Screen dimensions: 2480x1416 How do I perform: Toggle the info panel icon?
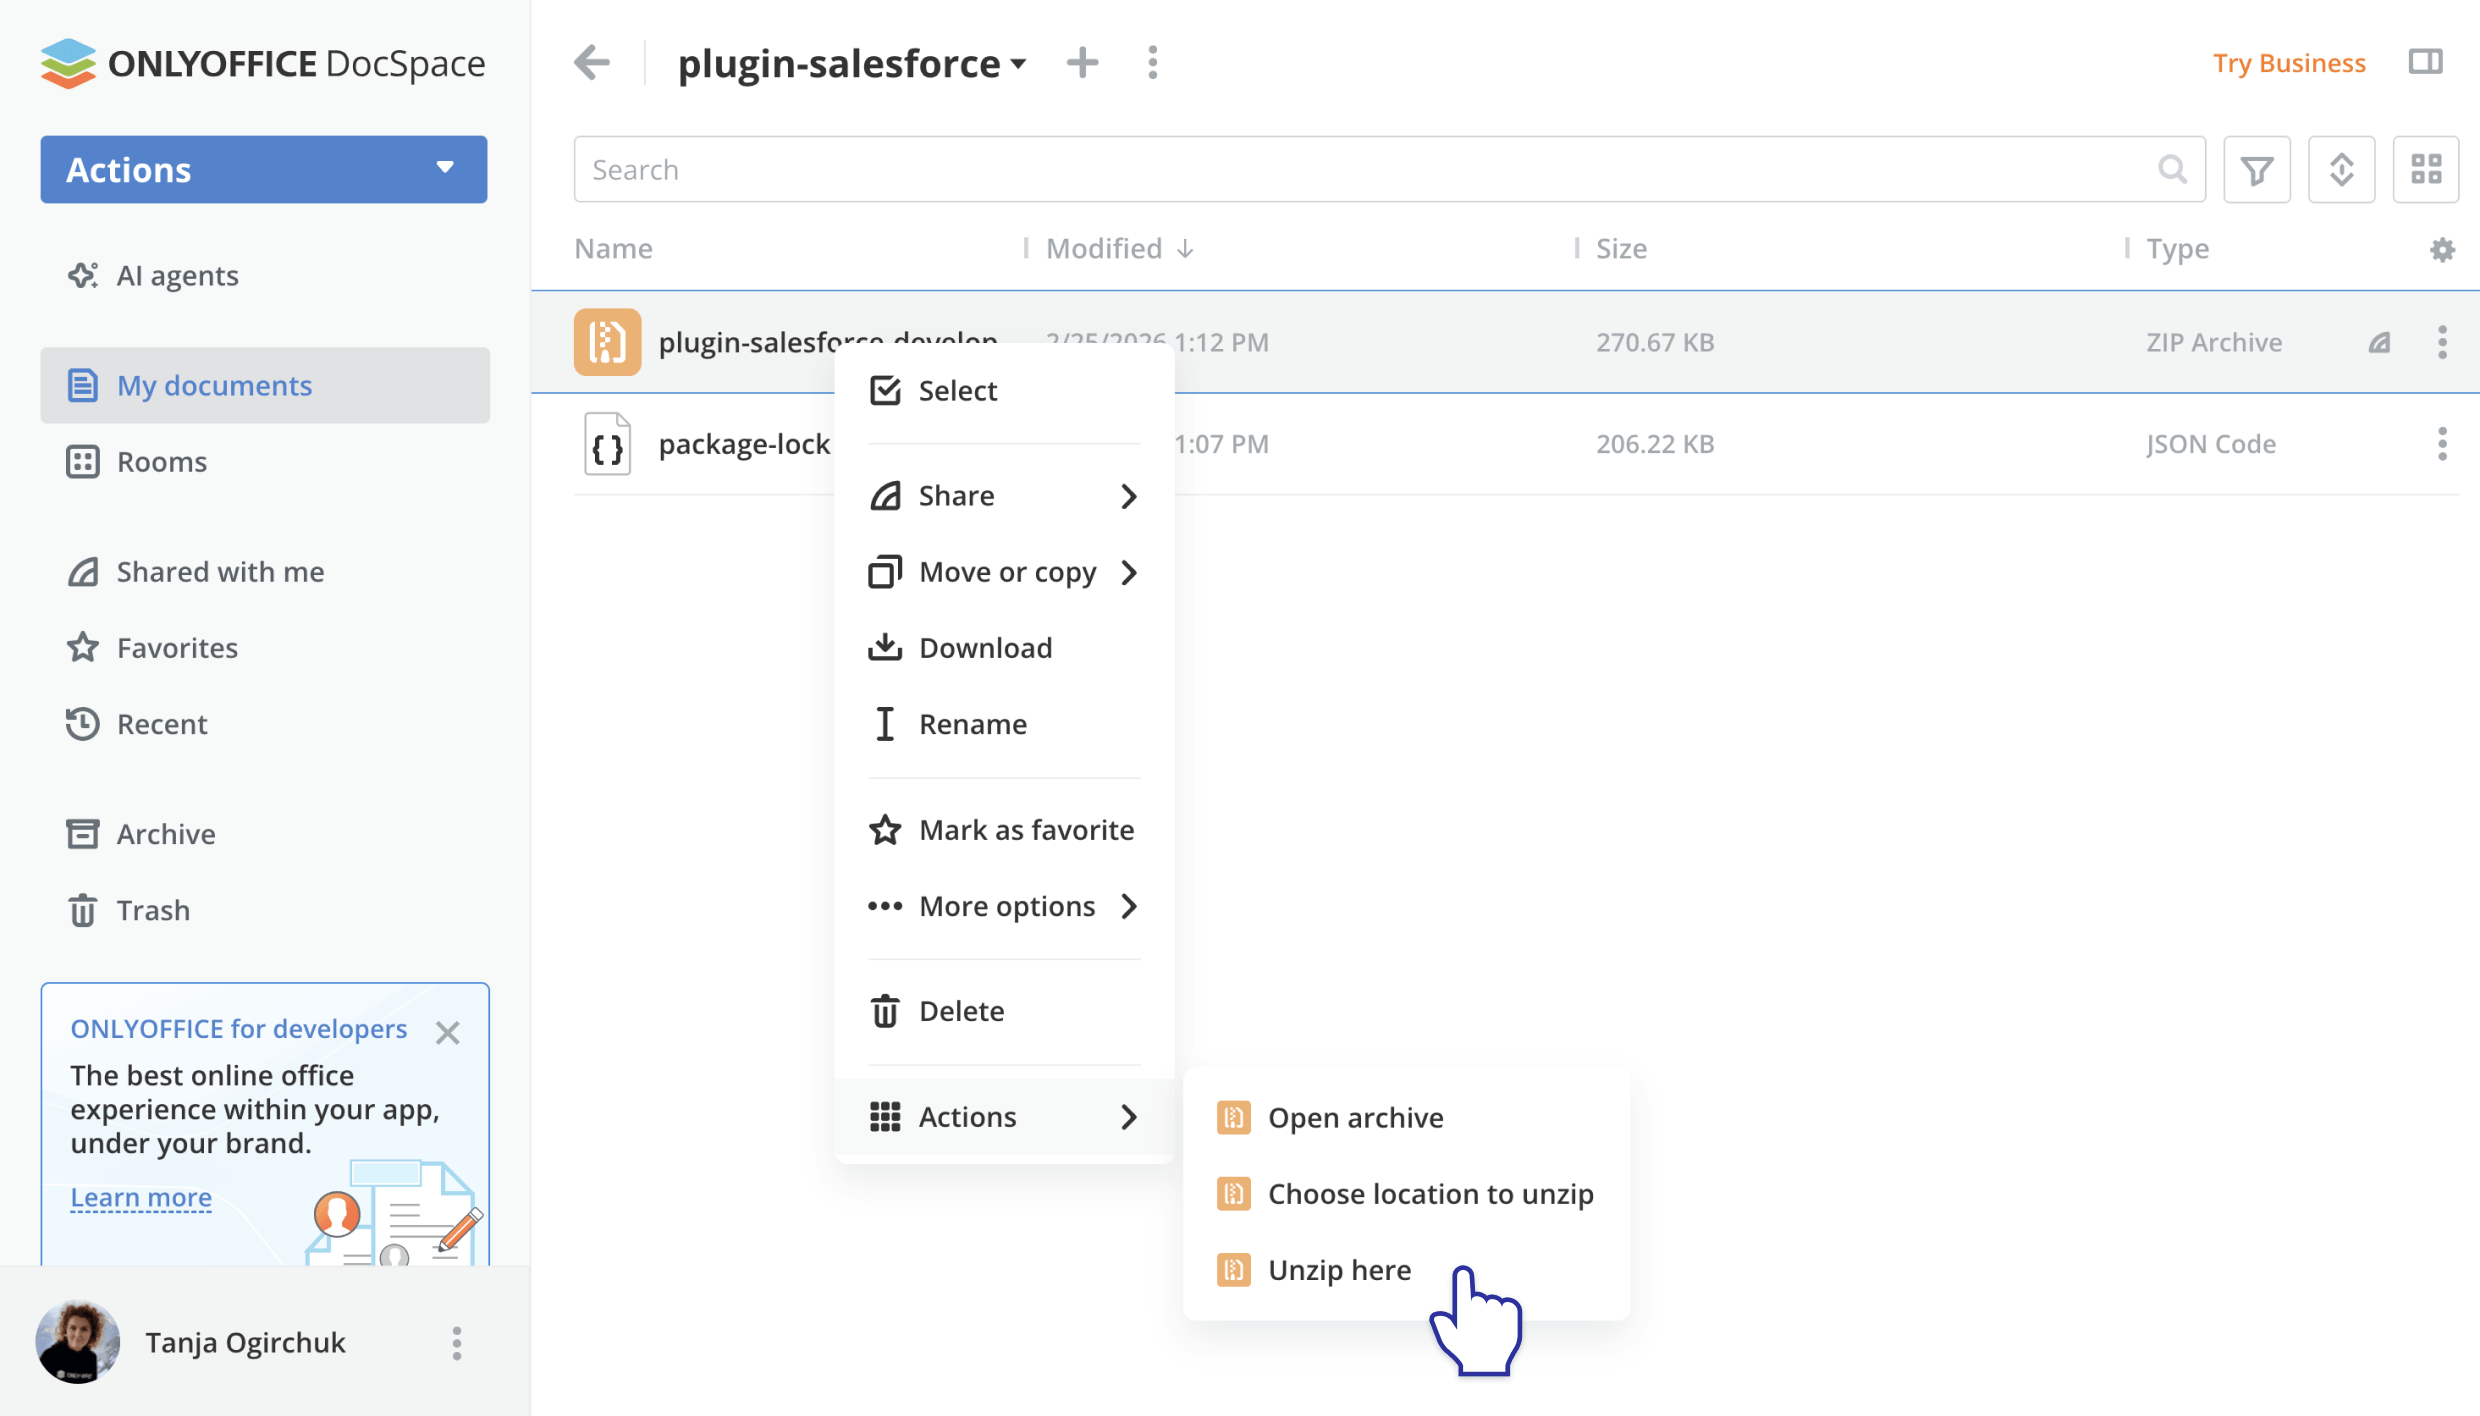2425,62
